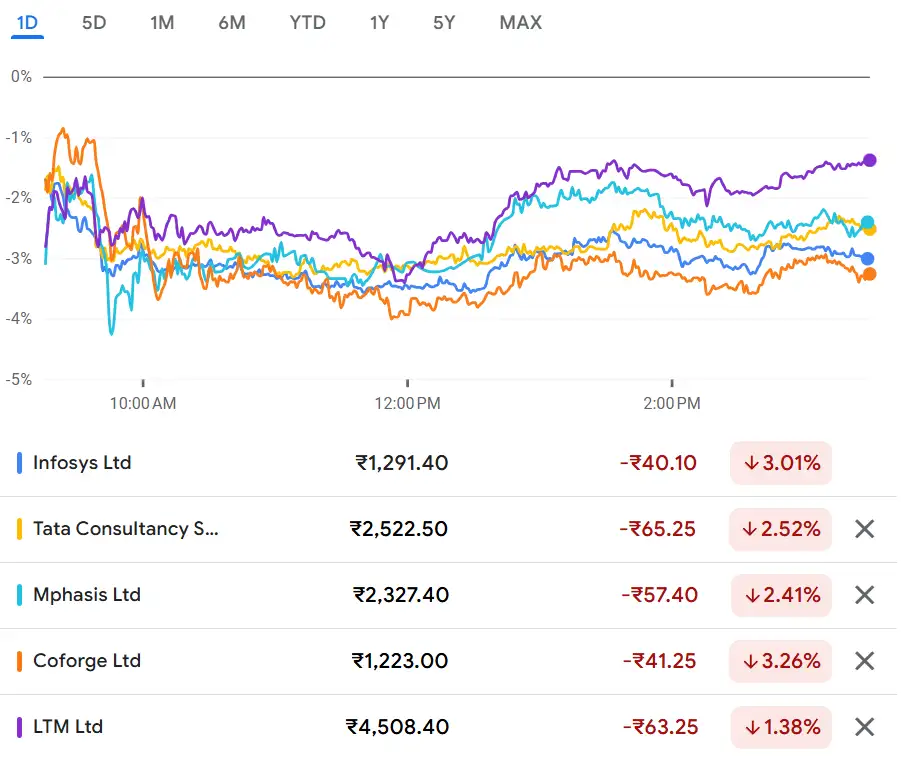Click the orange Coforge endpoint dot on chart
Image resolution: width=901 pixels, height=757 pixels.
[x=869, y=274]
